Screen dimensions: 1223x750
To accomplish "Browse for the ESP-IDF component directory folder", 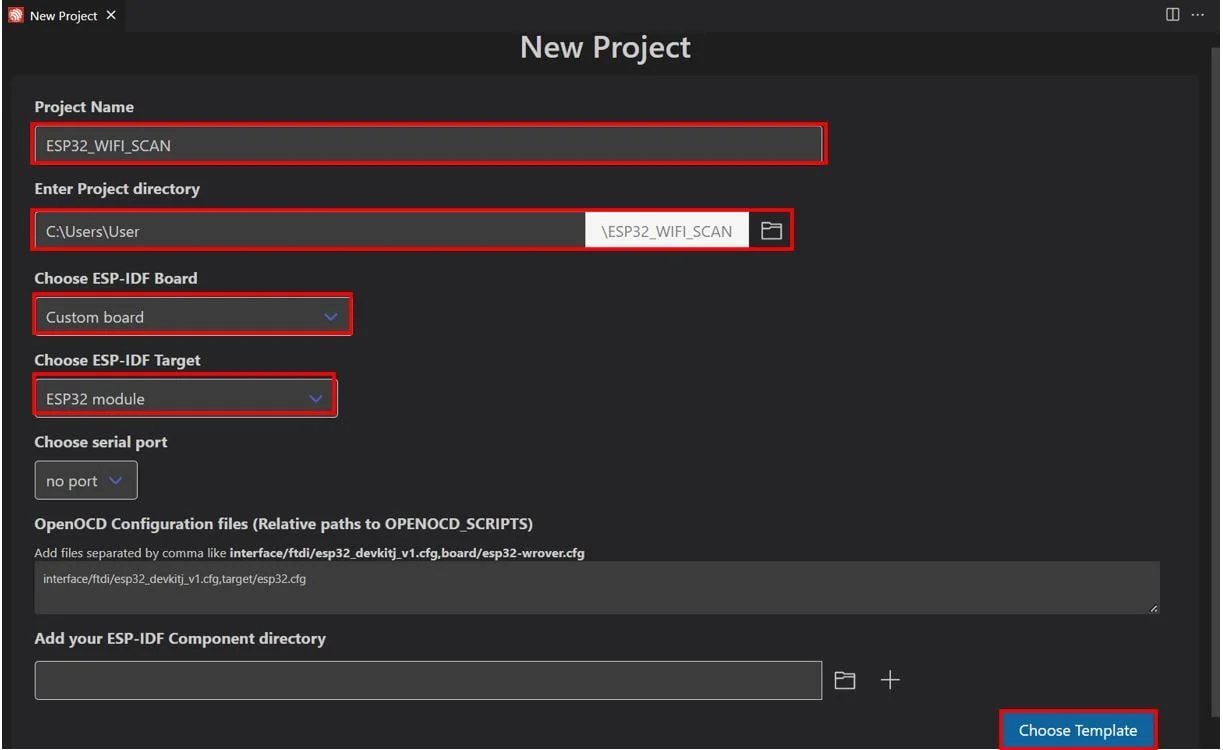I will click(x=845, y=680).
